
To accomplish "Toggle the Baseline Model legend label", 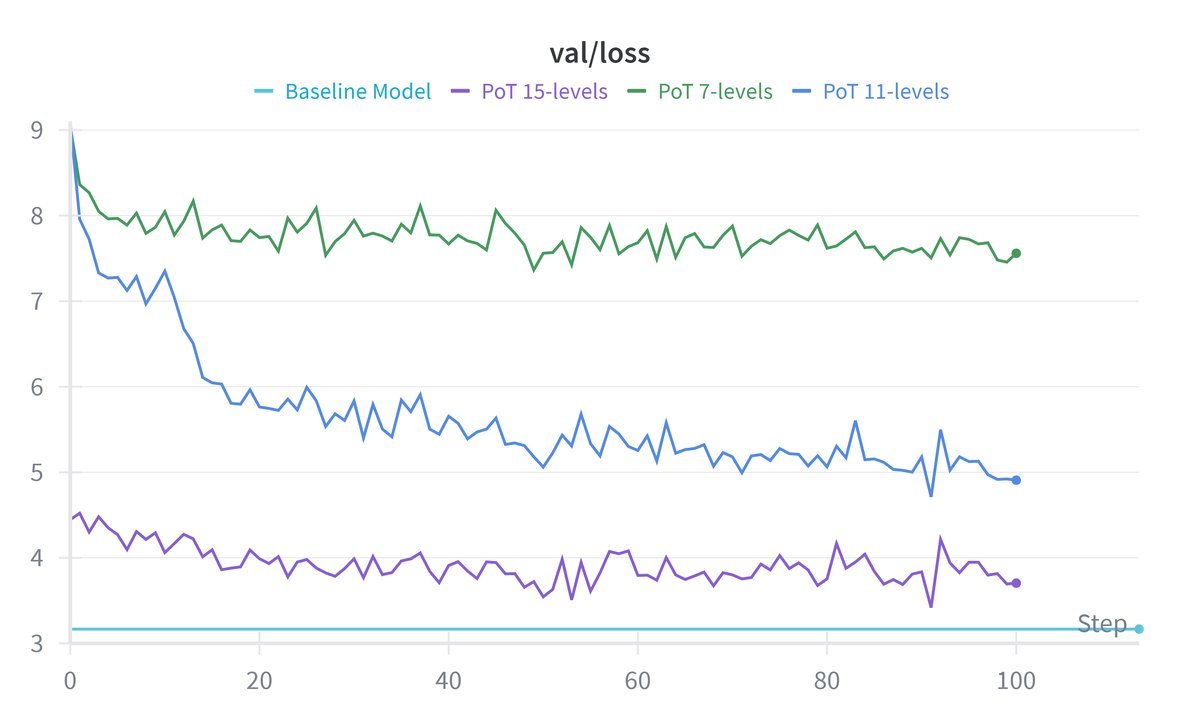I will pos(358,92).
